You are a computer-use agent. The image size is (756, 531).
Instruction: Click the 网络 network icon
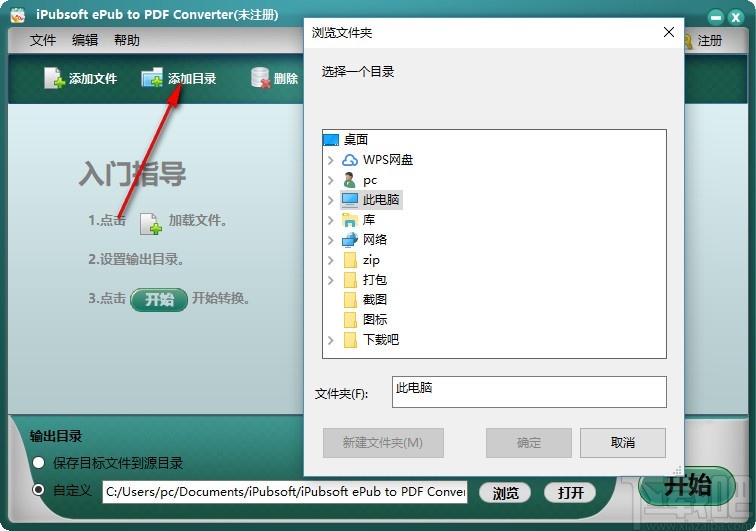(350, 240)
